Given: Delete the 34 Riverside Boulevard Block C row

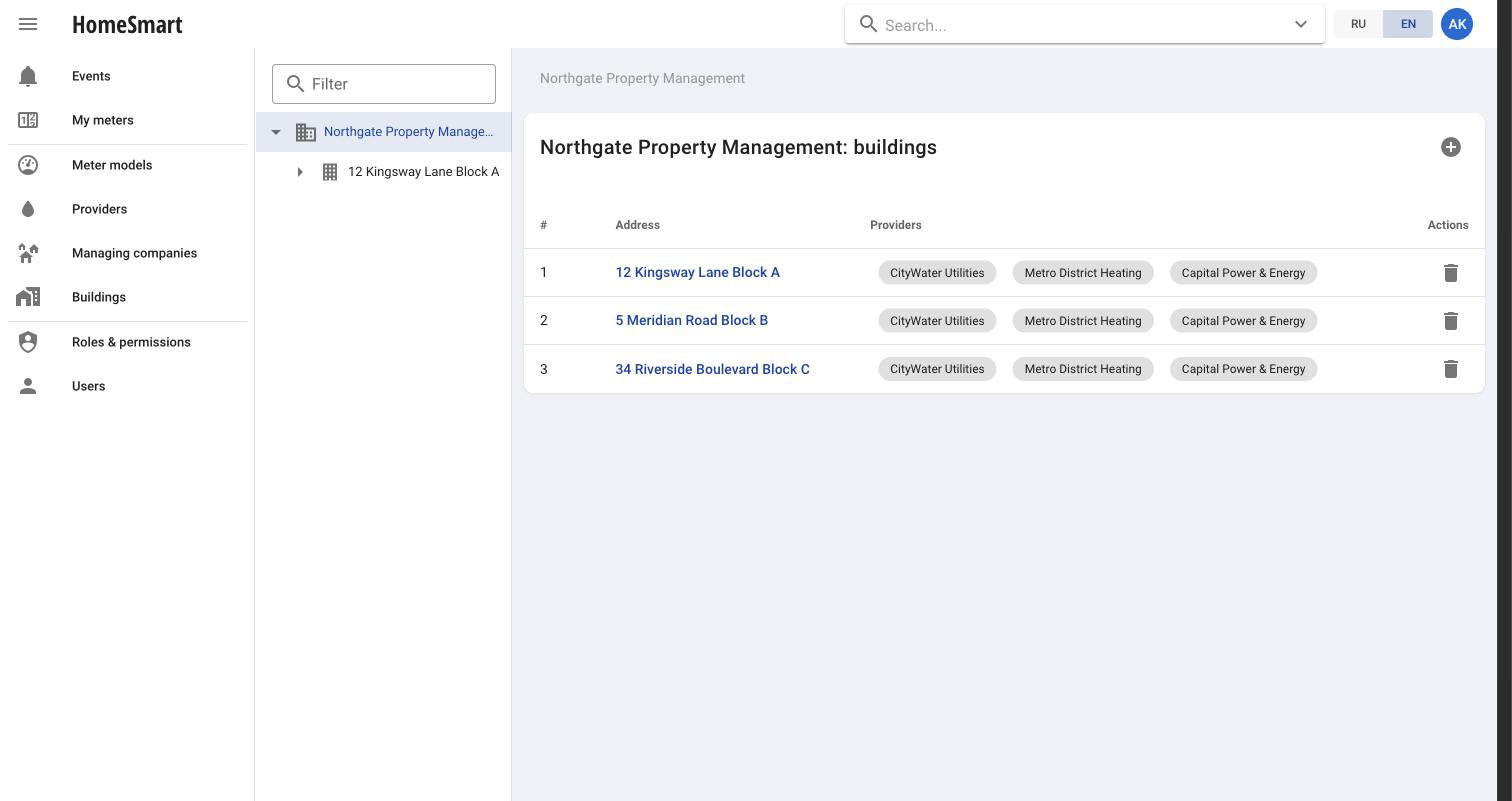Looking at the screenshot, I should click(x=1451, y=369).
